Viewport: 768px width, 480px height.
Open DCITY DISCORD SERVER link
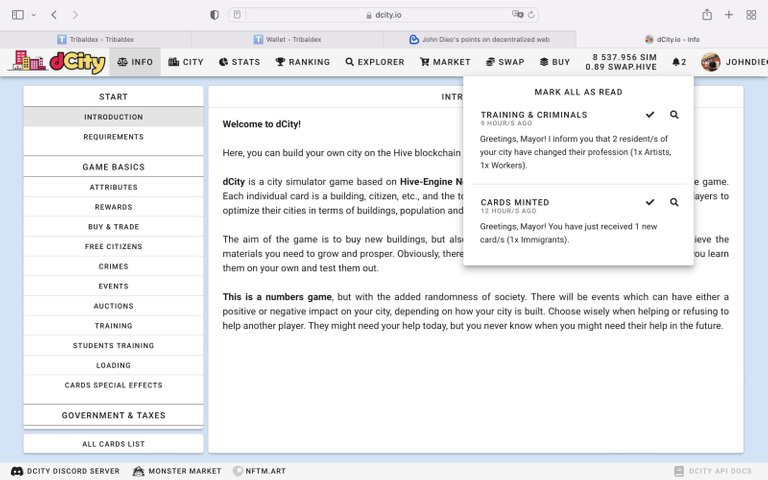65,471
